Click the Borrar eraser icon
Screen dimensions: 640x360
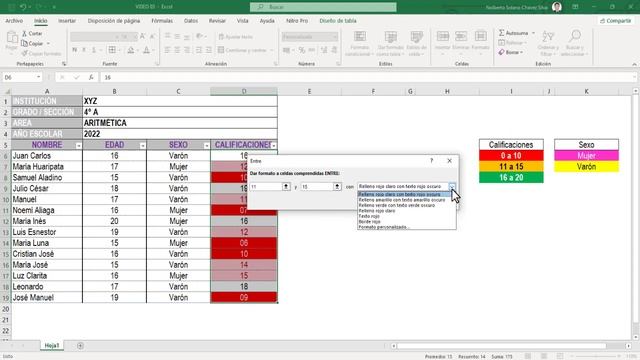(x=502, y=52)
